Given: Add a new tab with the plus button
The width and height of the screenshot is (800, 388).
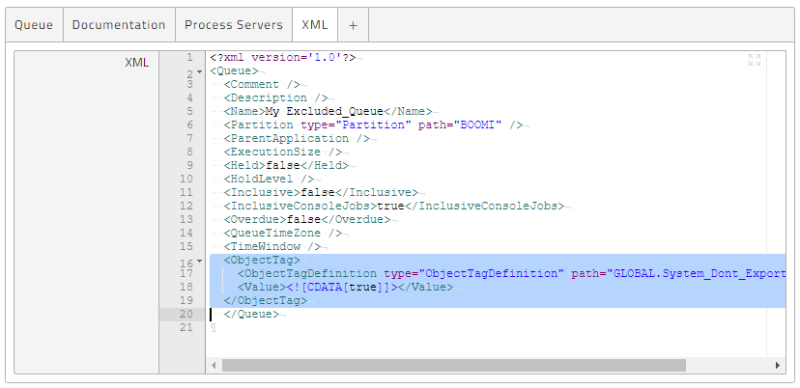Looking at the screenshot, I should click(353, 25).
